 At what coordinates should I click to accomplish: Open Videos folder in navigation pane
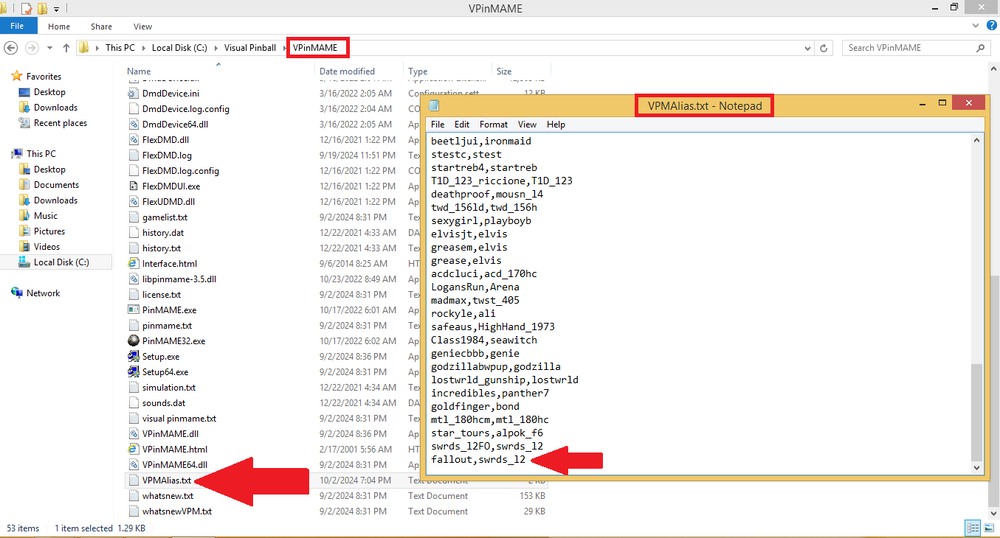point(47,247)
